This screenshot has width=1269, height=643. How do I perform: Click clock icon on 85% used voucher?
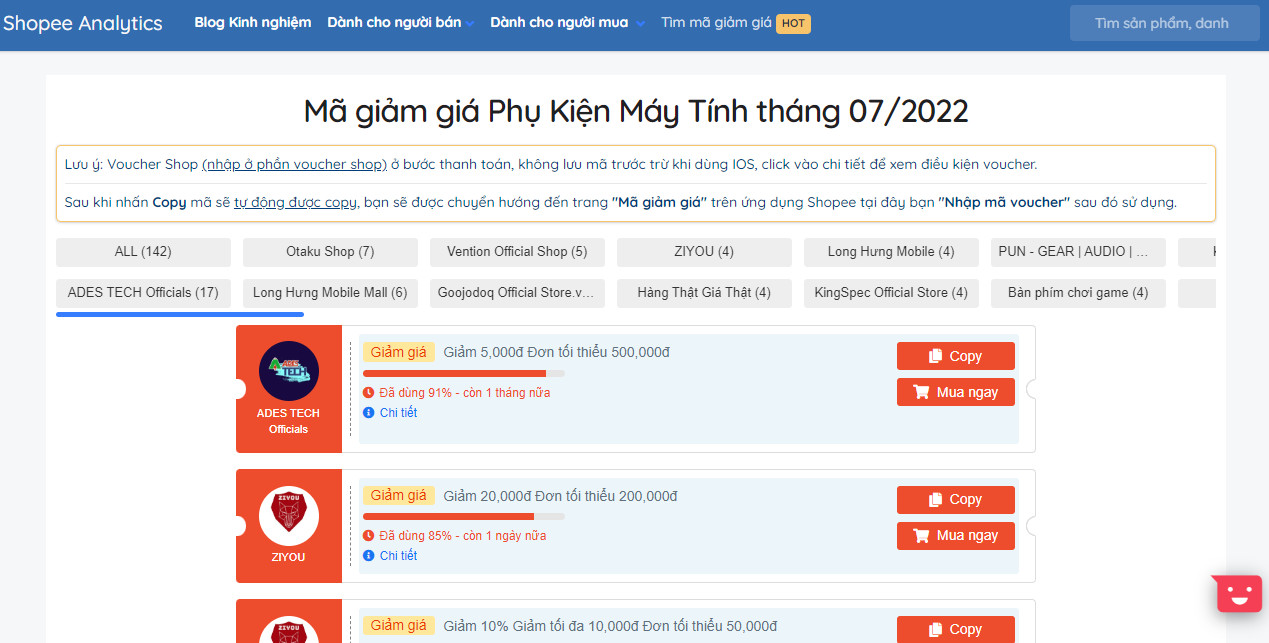[369, 536]
